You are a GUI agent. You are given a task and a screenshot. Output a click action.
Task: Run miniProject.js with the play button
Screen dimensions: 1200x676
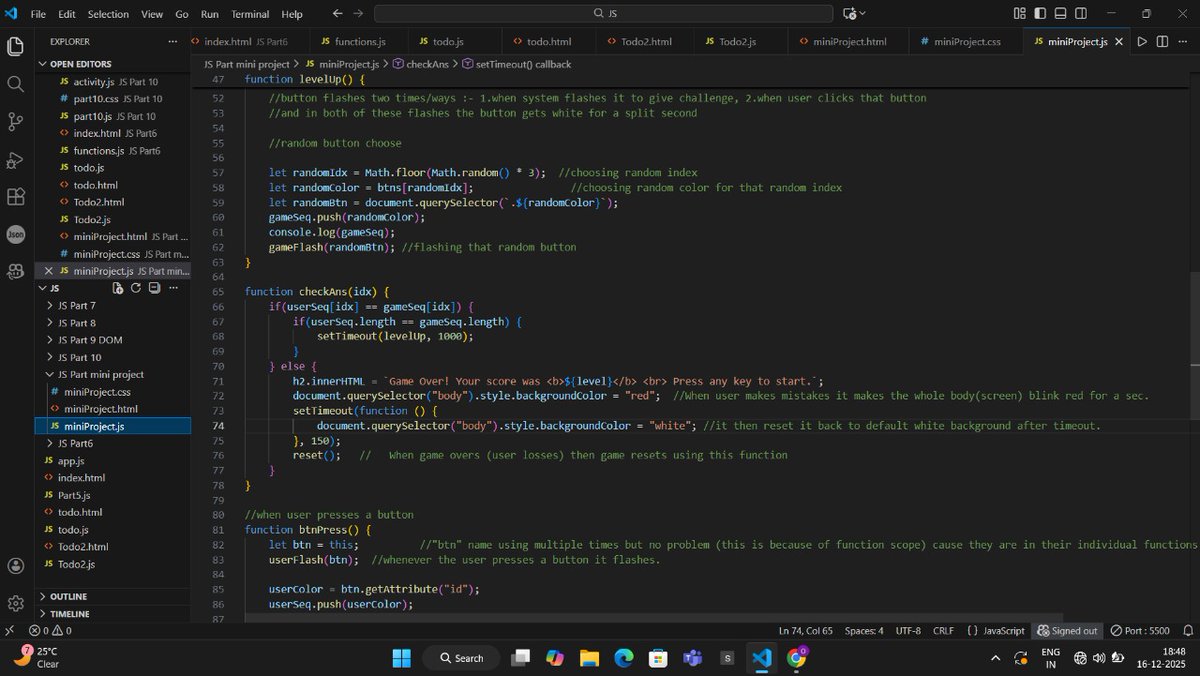click(1142, 41)
